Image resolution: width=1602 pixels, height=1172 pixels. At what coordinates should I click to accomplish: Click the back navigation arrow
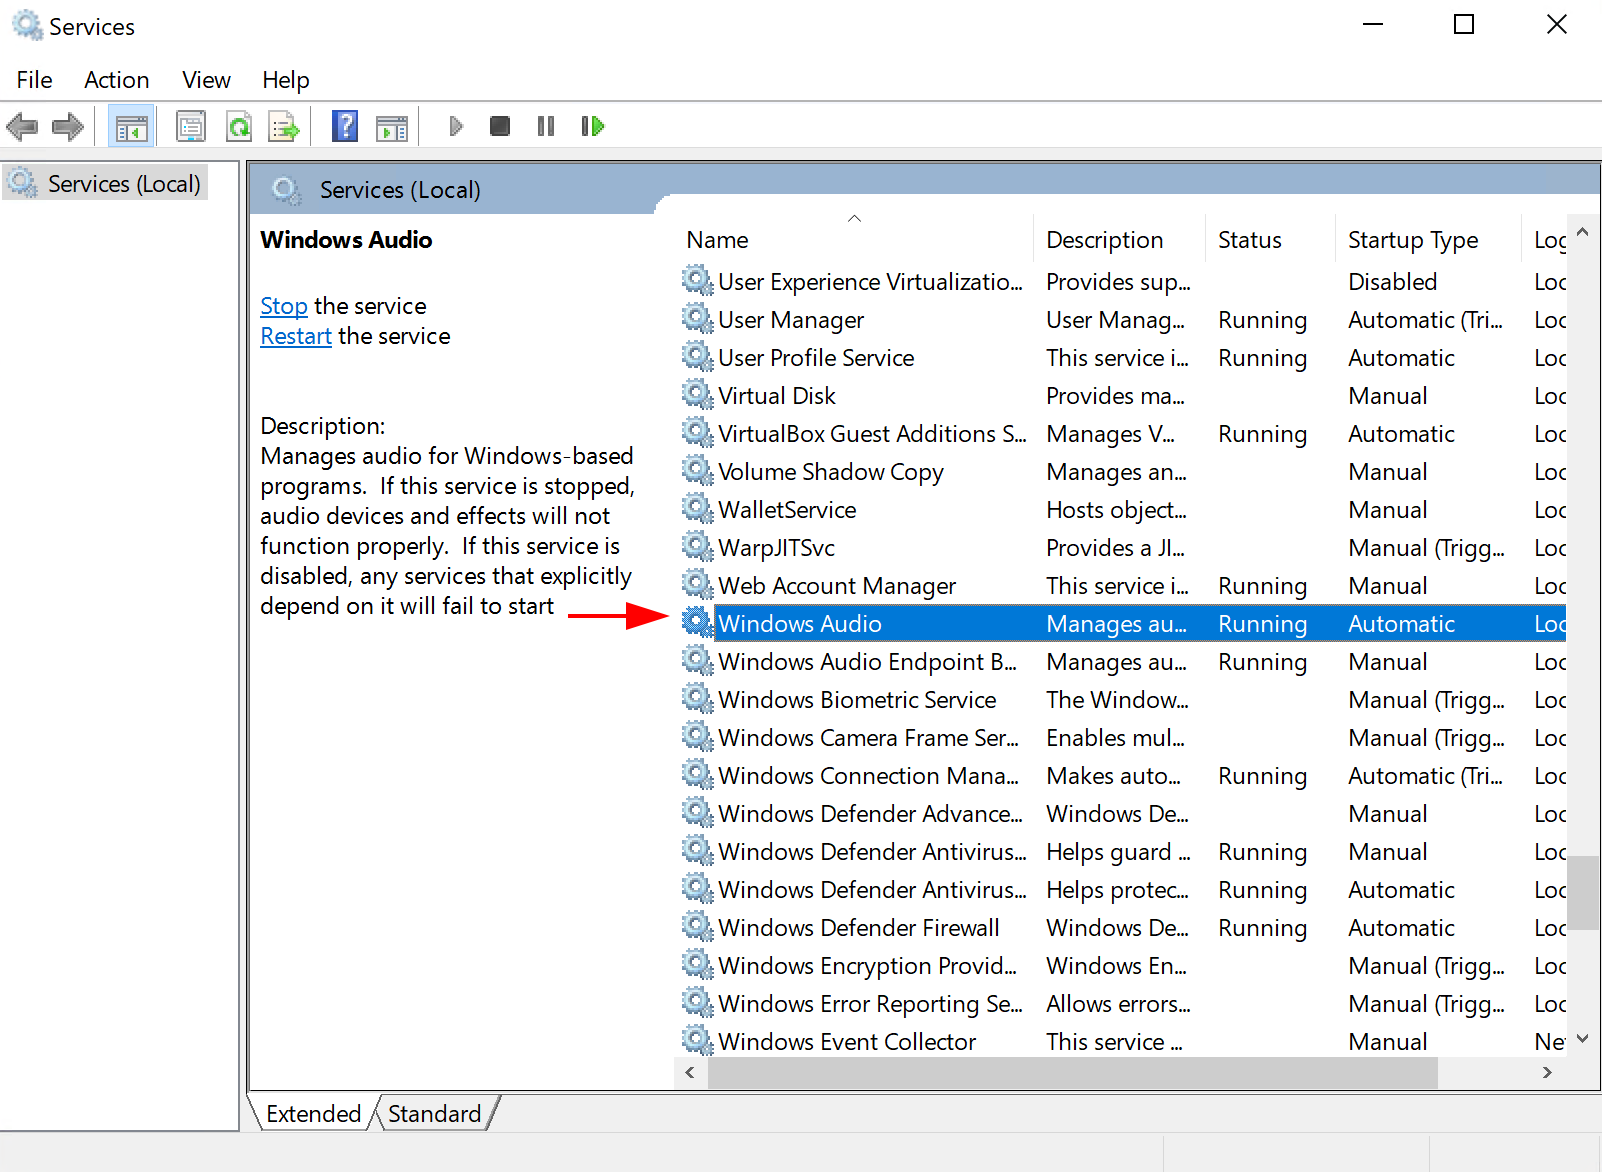(22, 126)
